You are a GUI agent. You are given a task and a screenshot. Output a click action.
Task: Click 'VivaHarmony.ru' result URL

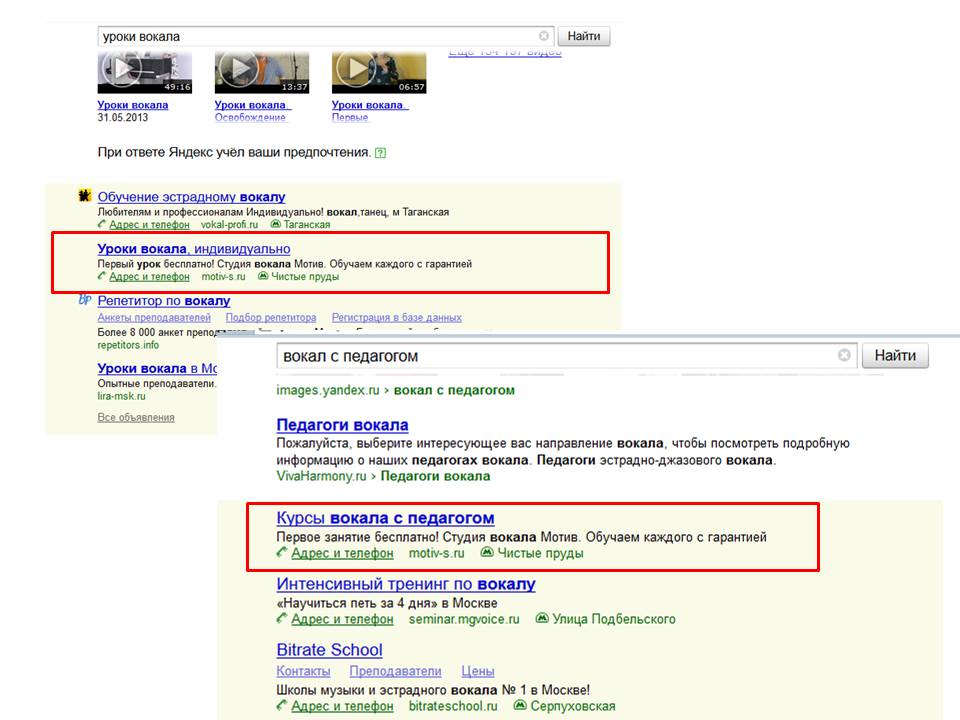(x=321, y=476)
